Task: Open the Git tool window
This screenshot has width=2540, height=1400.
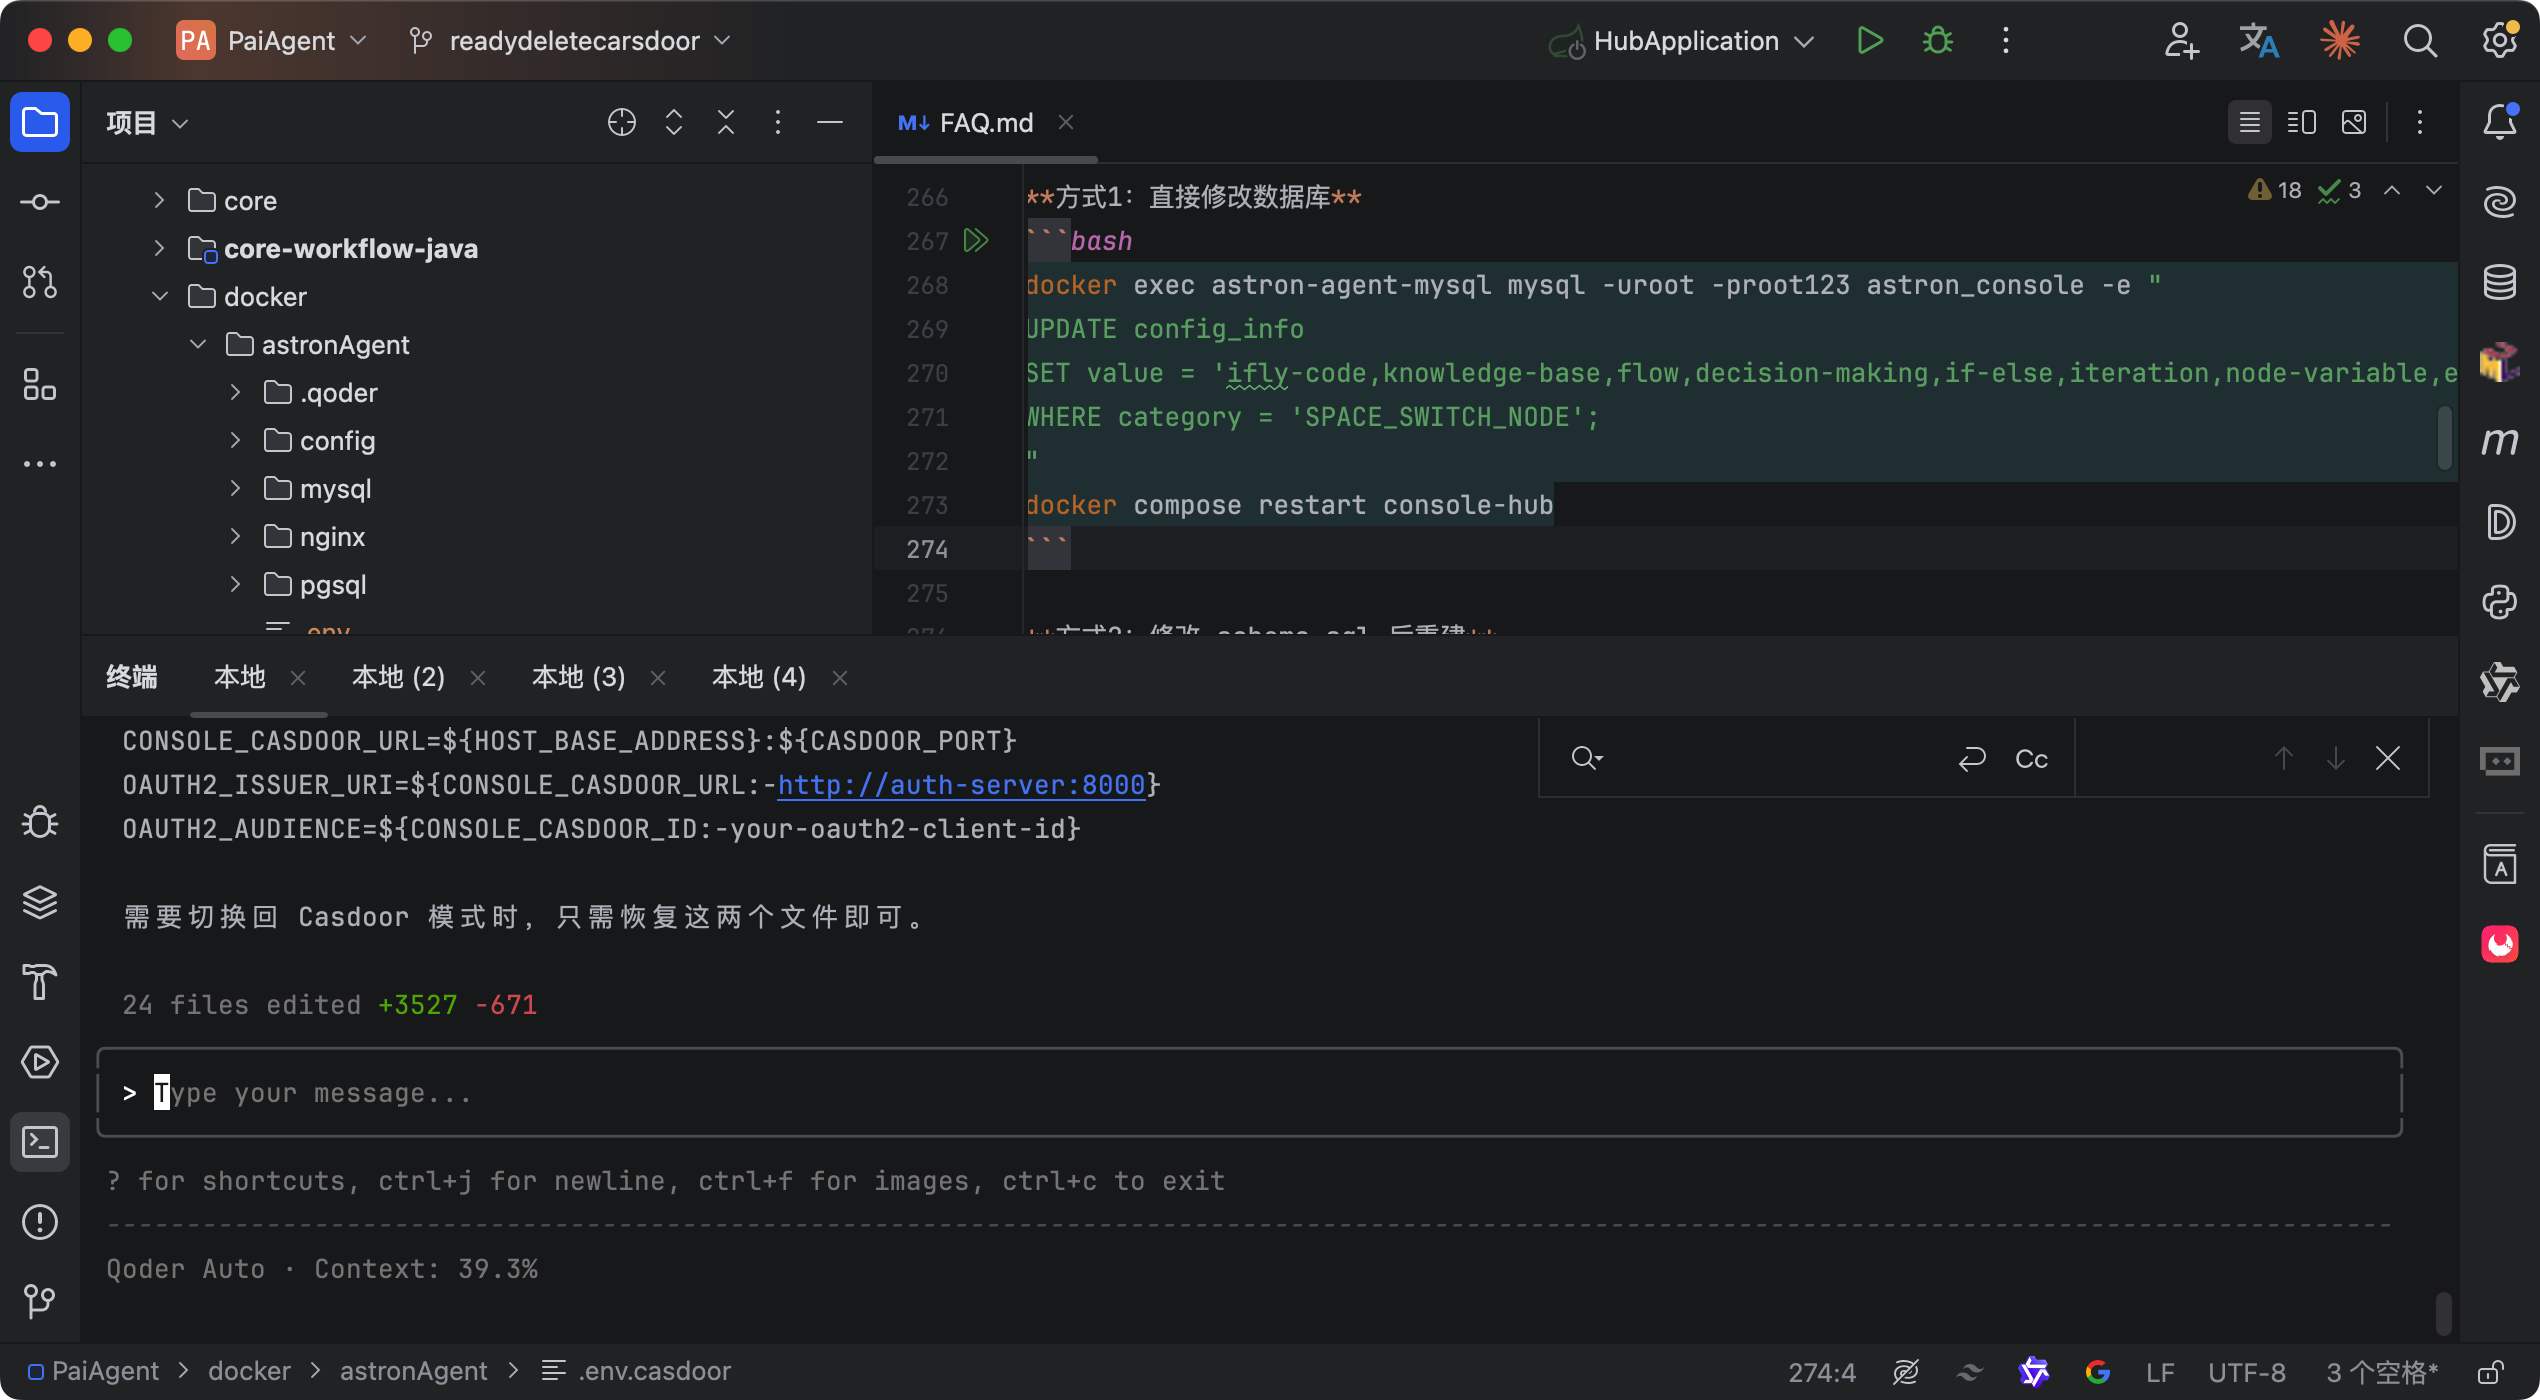Action: click(40, 1300)
